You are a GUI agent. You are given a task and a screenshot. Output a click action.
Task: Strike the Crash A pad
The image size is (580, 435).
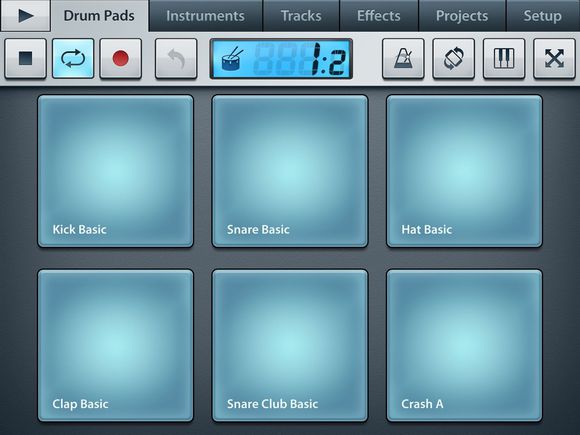point(465,345)
